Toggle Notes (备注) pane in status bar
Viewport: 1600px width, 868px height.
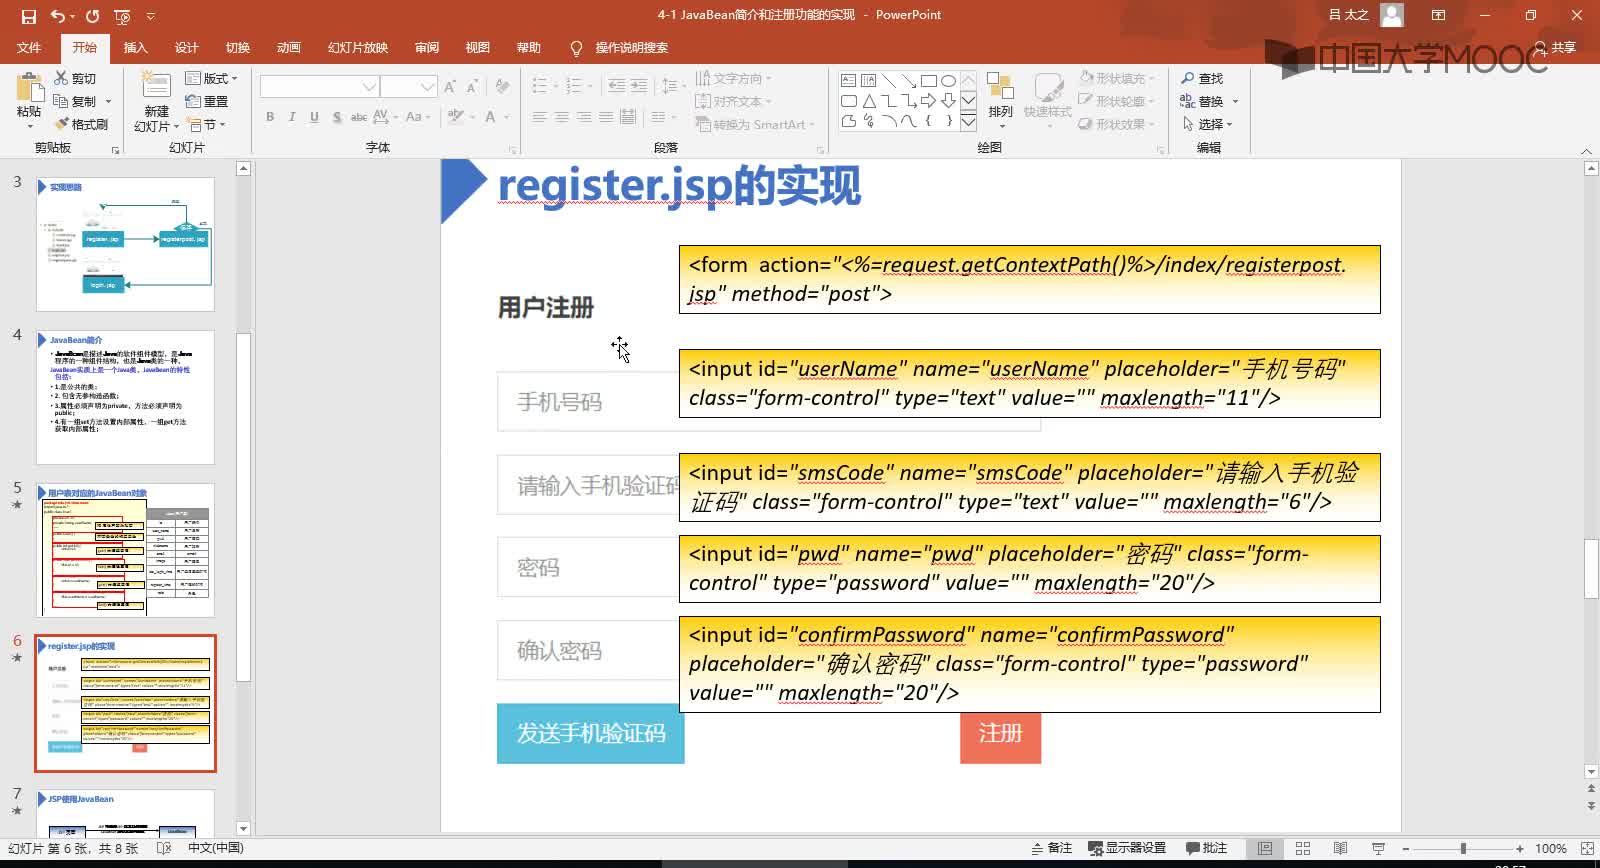click(1051, 848)
